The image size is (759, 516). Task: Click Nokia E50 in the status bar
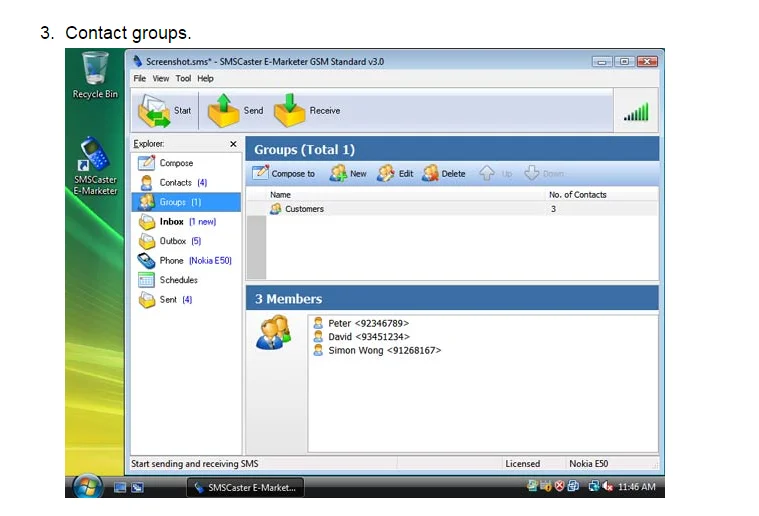589,464
